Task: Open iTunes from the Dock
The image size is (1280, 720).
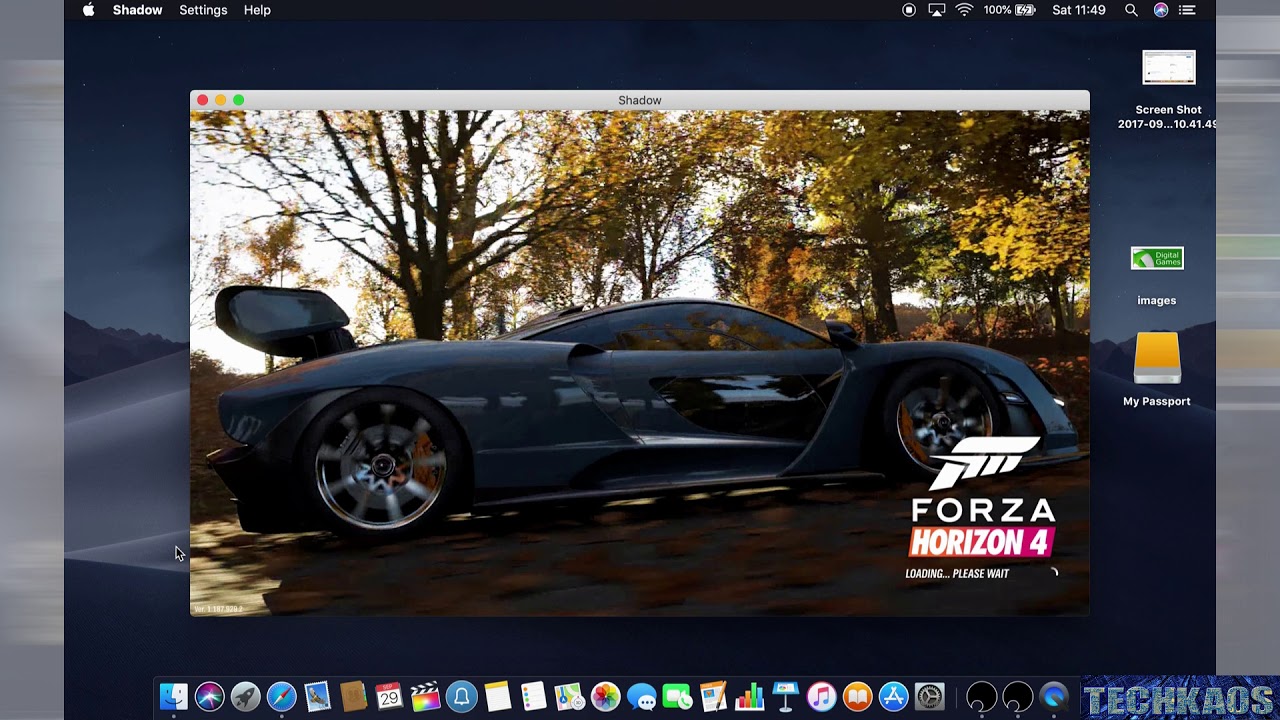Action: coord(822,696)
